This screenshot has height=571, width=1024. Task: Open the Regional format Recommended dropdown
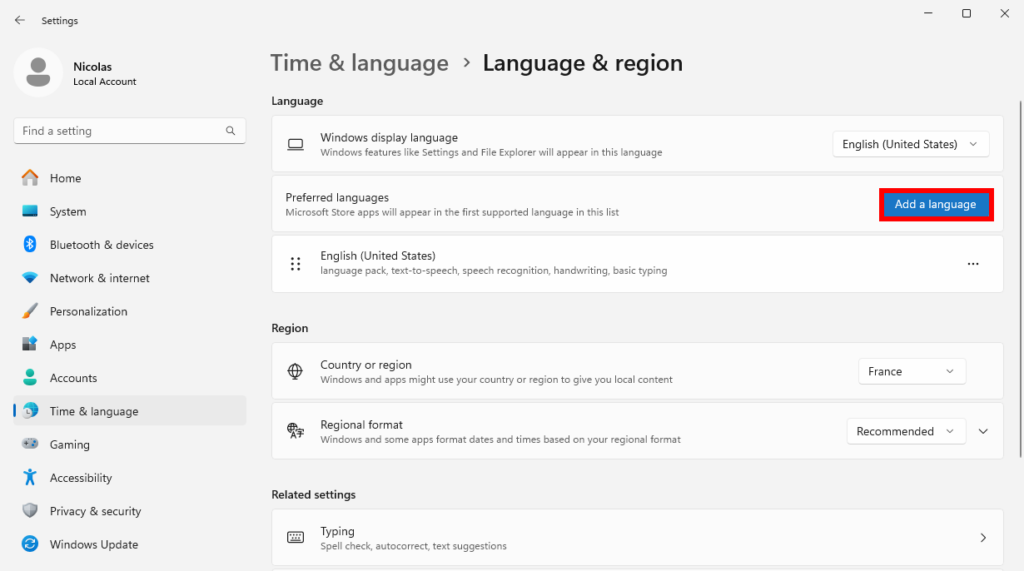[906, 431]
